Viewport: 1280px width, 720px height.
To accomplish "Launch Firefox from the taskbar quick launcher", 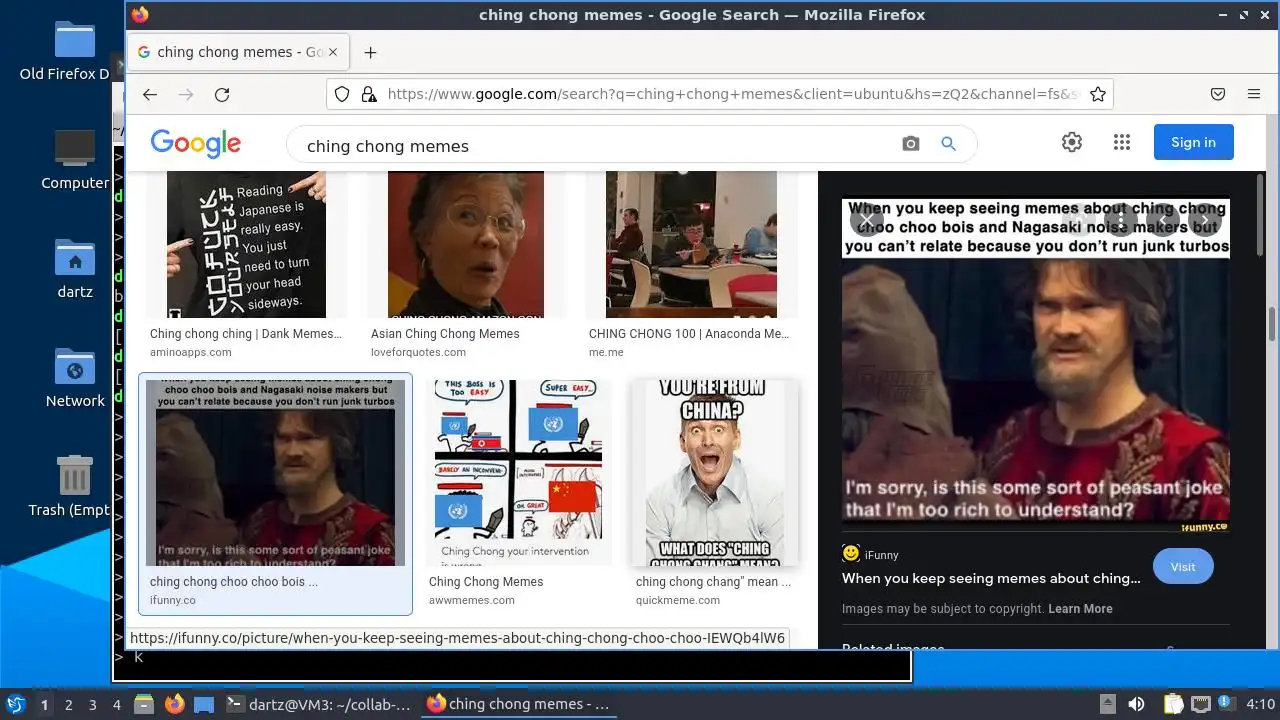I will 174,704.
